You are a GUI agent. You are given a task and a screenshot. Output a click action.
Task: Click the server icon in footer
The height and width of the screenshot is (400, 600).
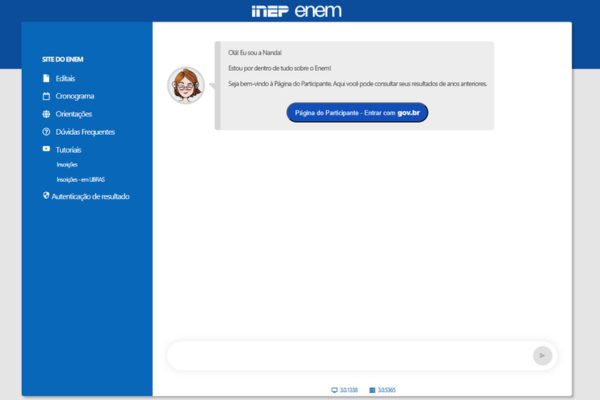coord(372,390)
